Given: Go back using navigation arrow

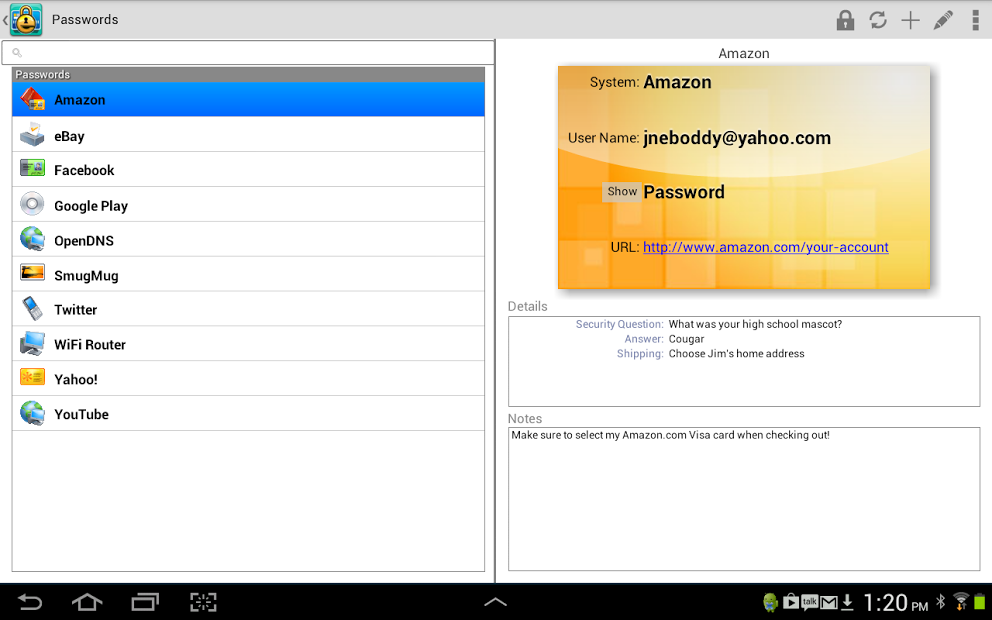Looking at the screenshot, I should 29,602.
